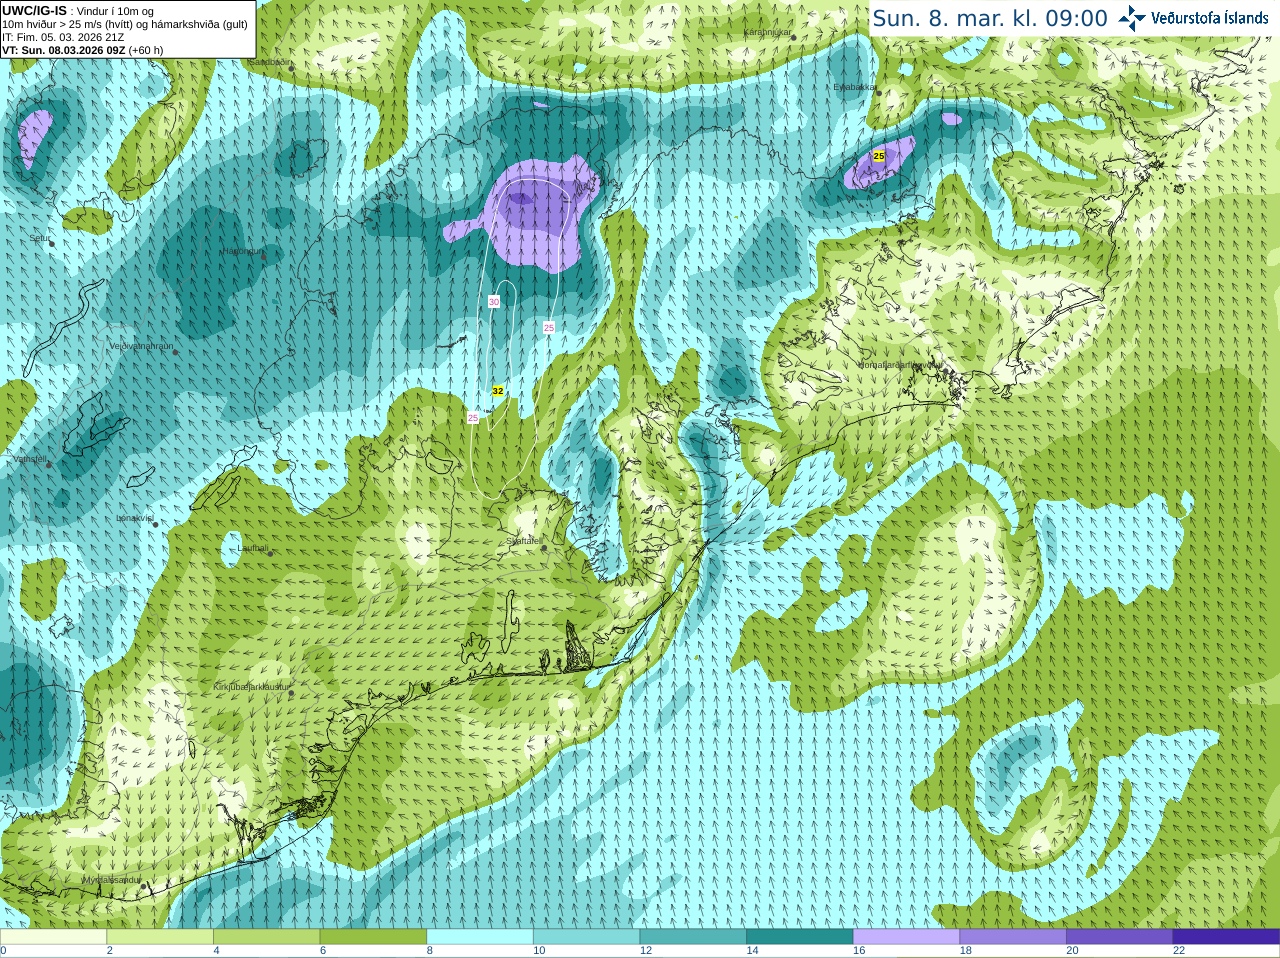Click the Lónakvísl station label
The width and height of the screenshot is (1280, 958).
click(135, 518)
